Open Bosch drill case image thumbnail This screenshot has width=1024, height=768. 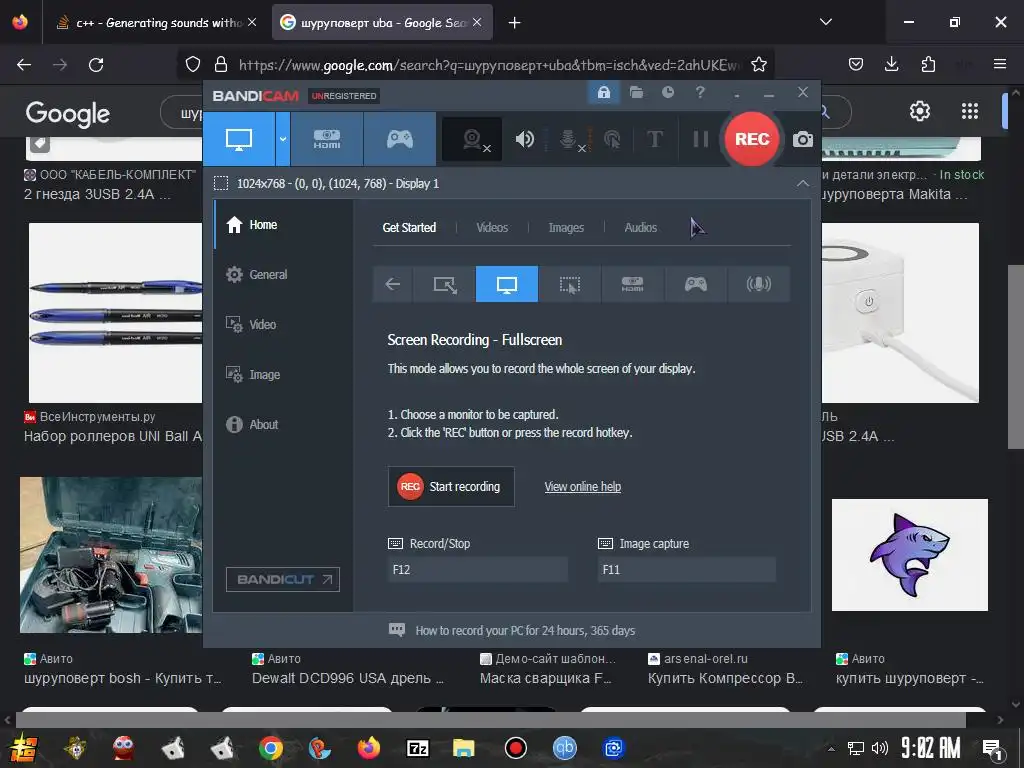[x=111, y=554]
